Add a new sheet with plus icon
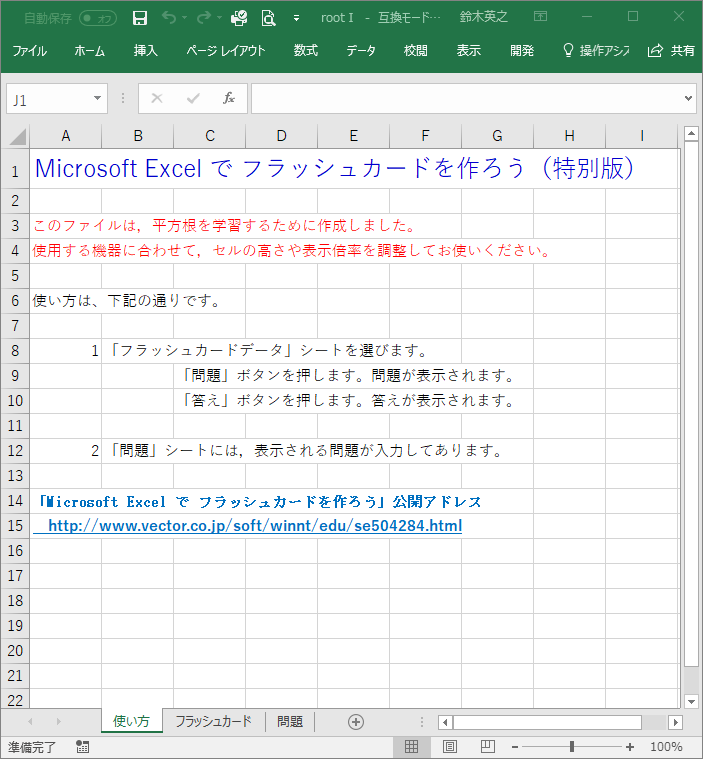 coord(355,721)
